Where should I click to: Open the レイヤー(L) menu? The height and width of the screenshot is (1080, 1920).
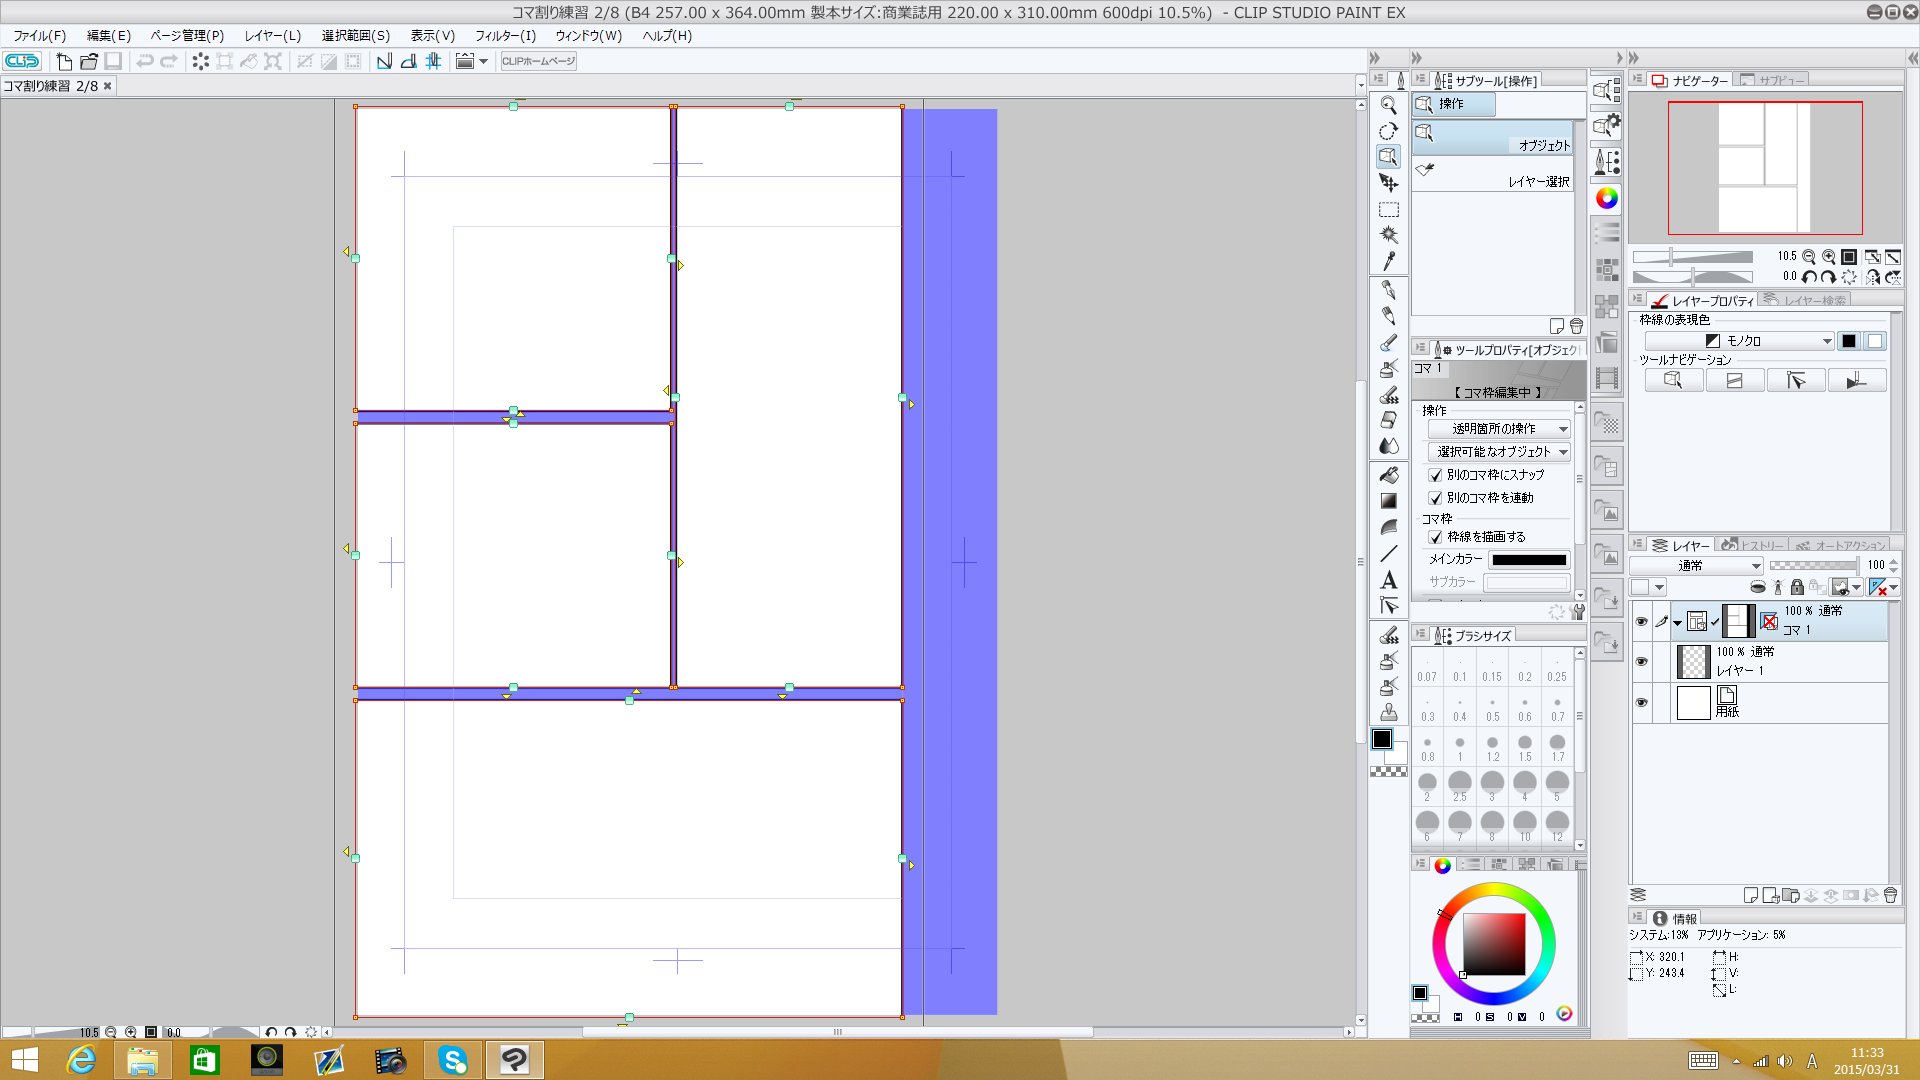[272, 36]
